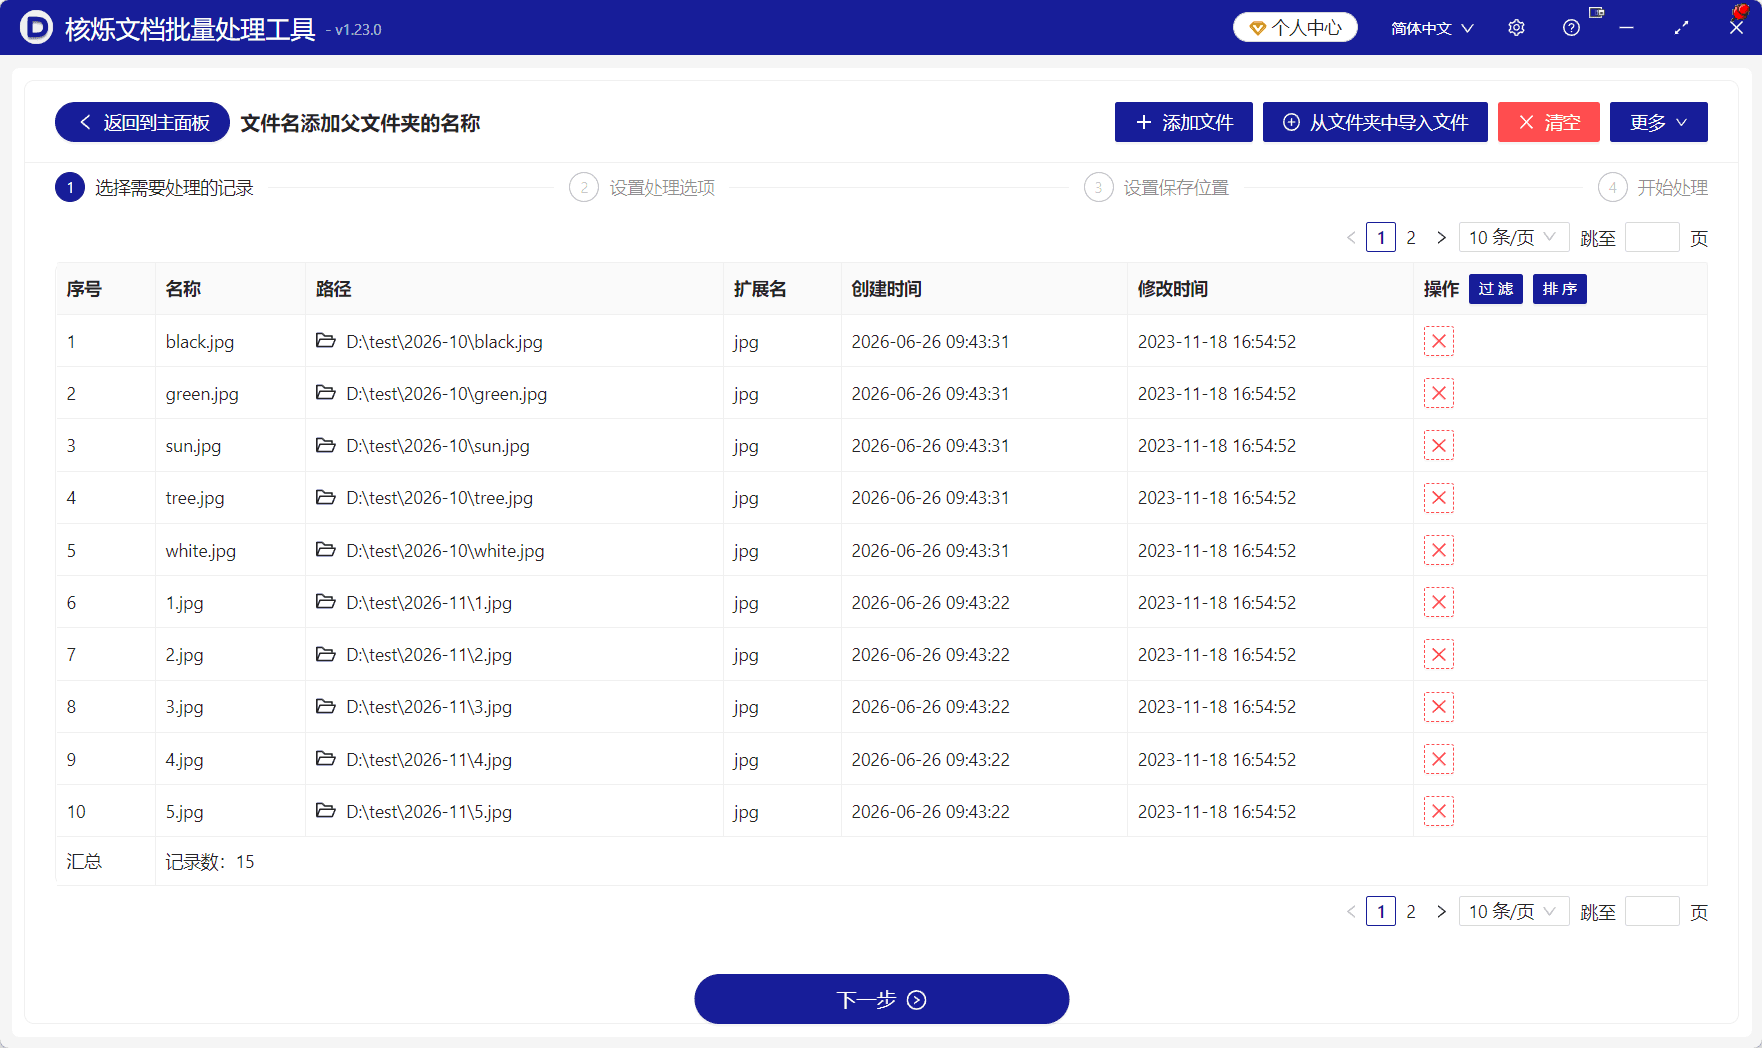Go to next page using top arrow

(x=1441, y=237)
